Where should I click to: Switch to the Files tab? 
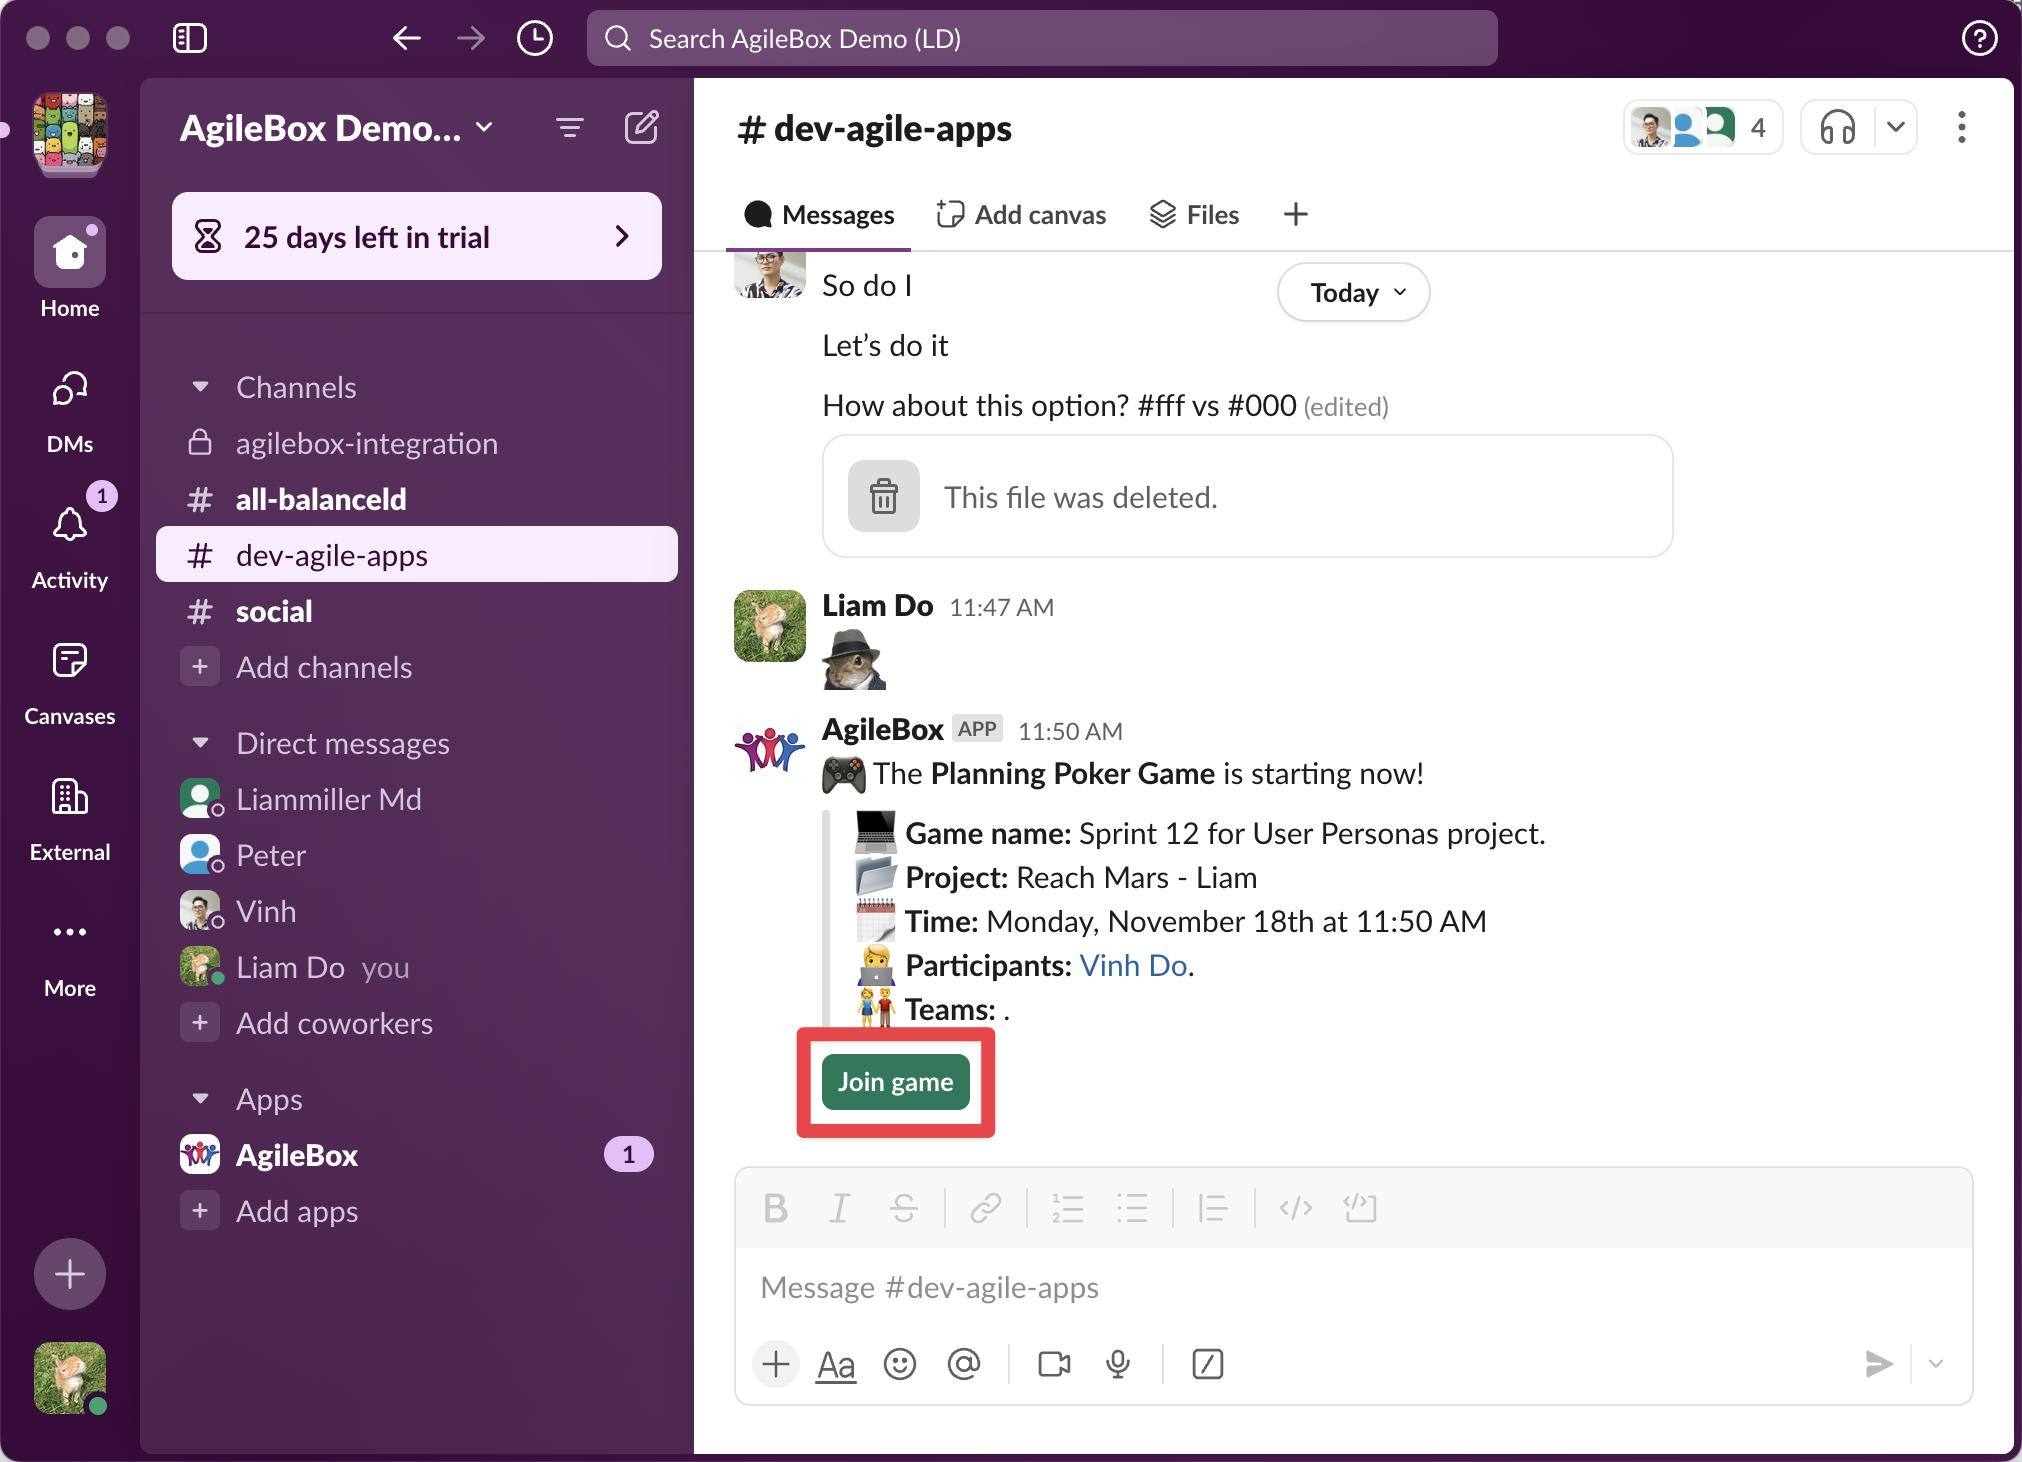1194,215
